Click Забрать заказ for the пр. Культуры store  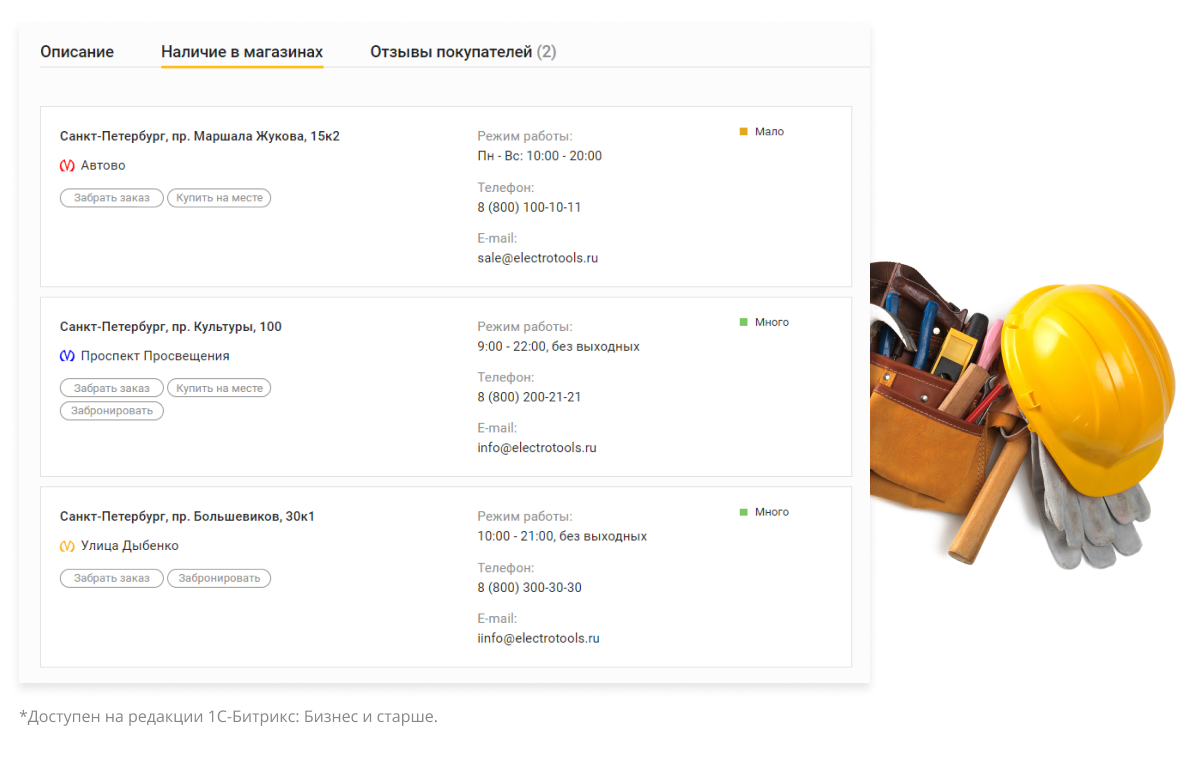pos(111,387)
